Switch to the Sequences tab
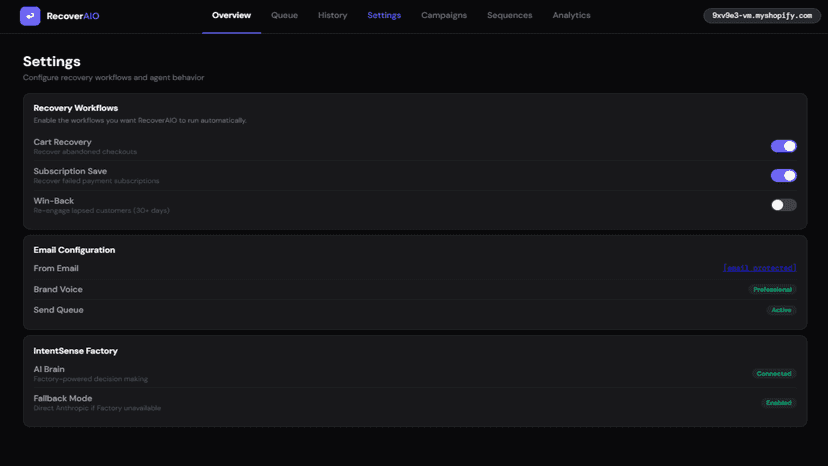 pos(510,15)
